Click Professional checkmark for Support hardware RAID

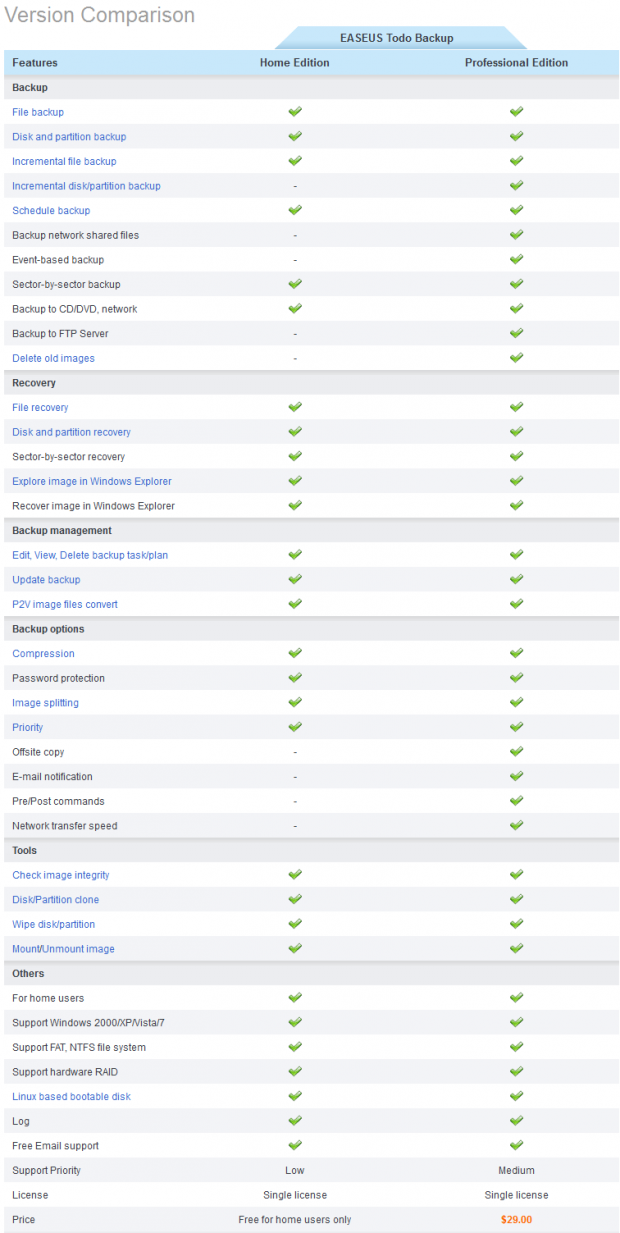pyautogui.click(x=516, y=1071)
